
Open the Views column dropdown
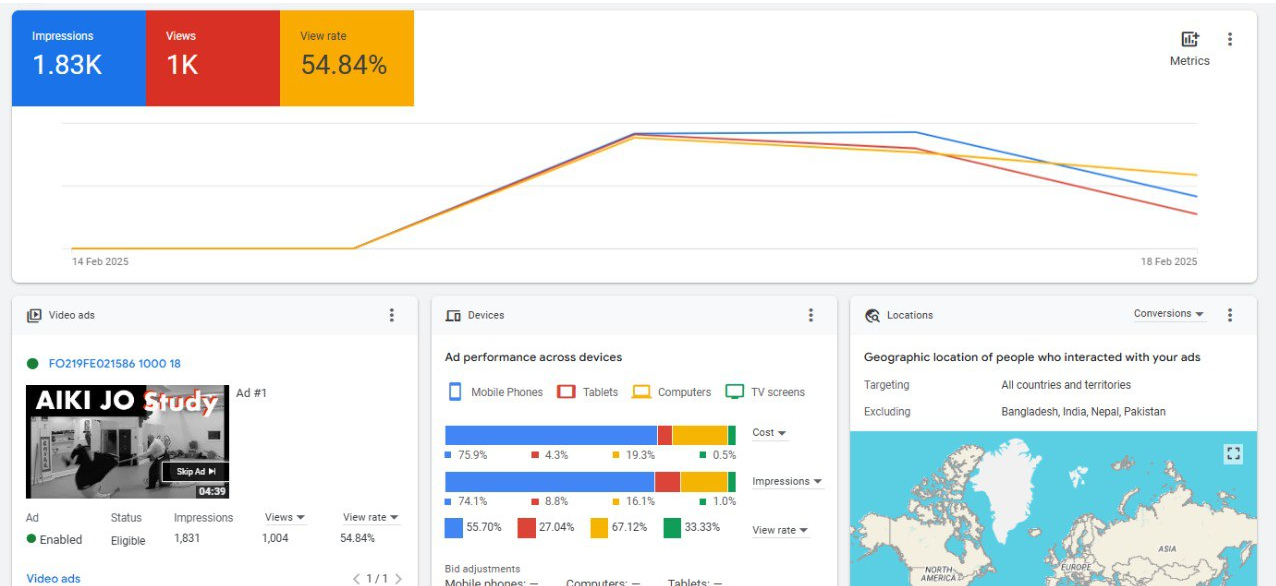click(x=285, y=518)
